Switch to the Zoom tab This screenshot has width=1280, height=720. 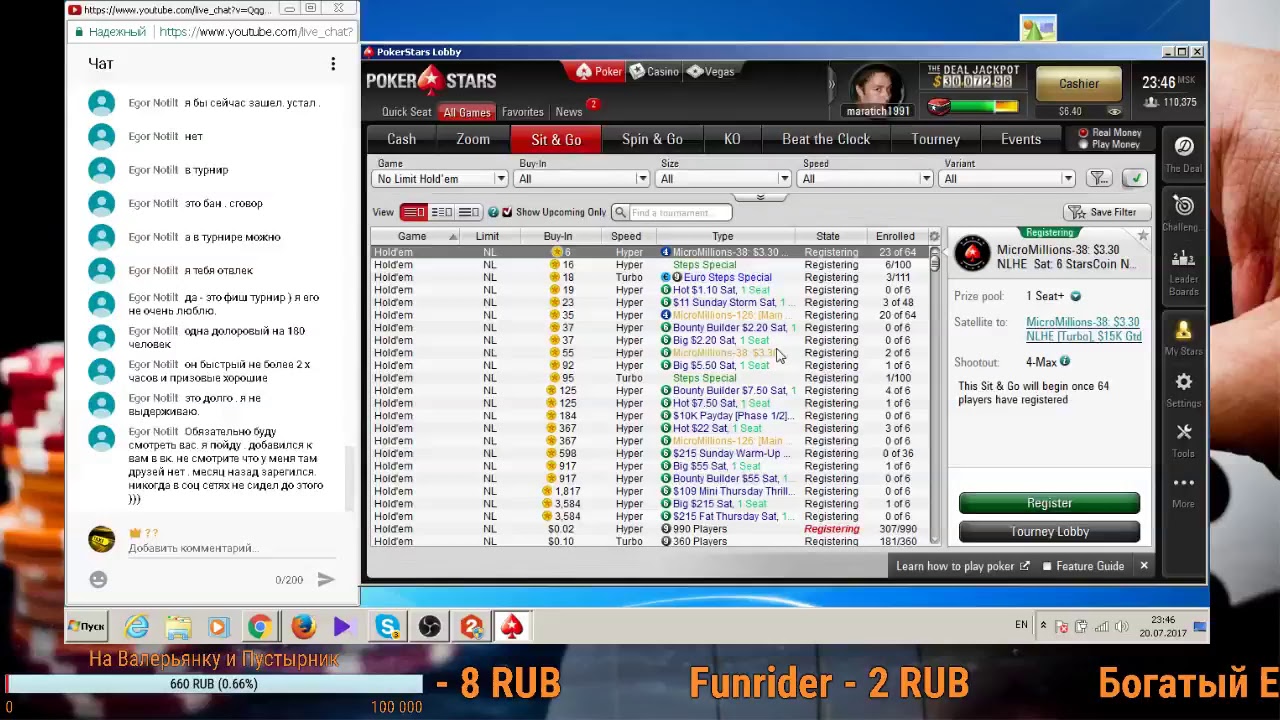[473, 139]
